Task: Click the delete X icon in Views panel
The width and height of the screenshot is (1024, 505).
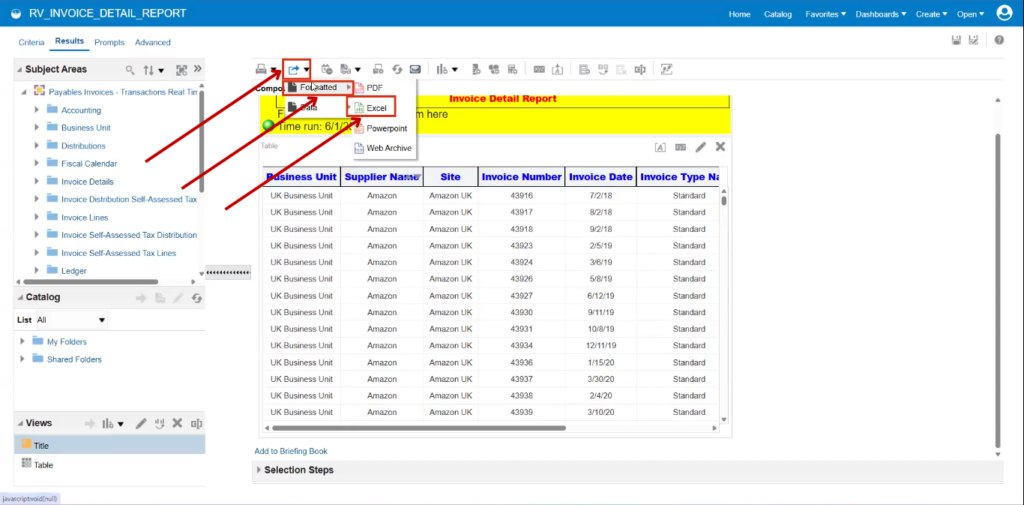Action: pyautogui.click(x=176, y=423)
